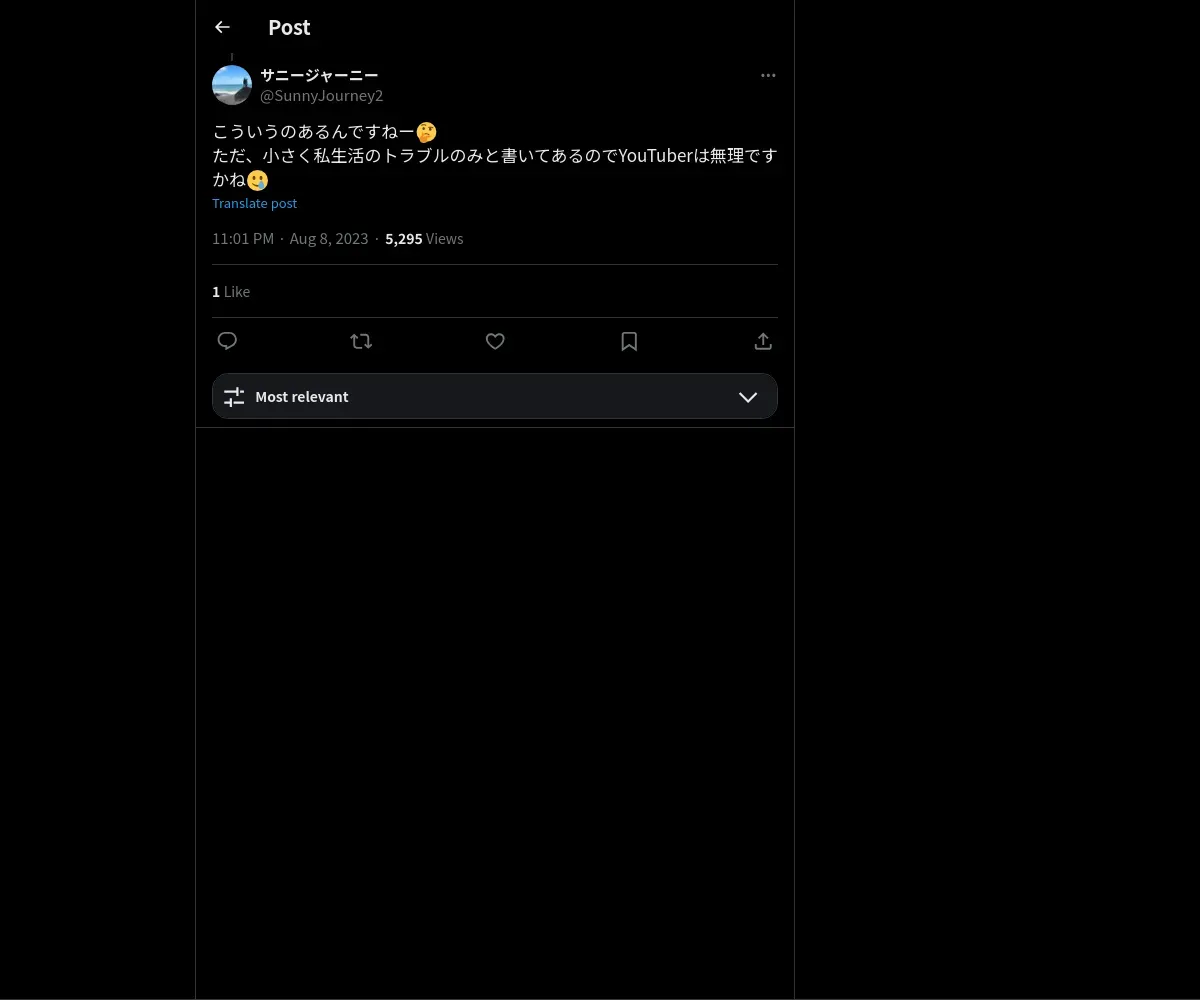Click the display name サニージャーニー
Screen dimensions: 1200x1000
click(x=319, y=75)
